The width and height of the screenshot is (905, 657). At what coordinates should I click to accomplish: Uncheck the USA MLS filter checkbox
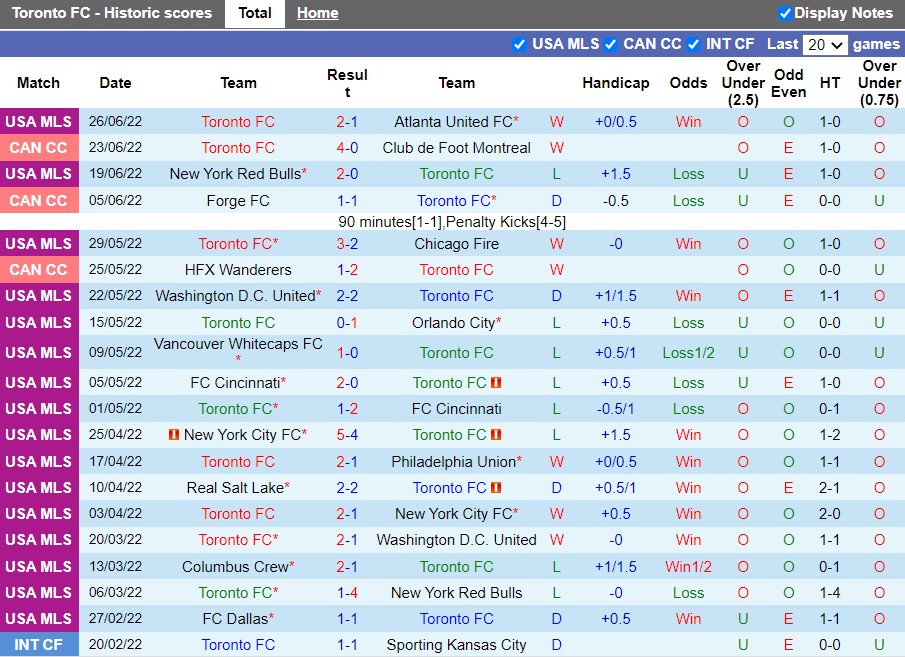(x=519, y=44)
